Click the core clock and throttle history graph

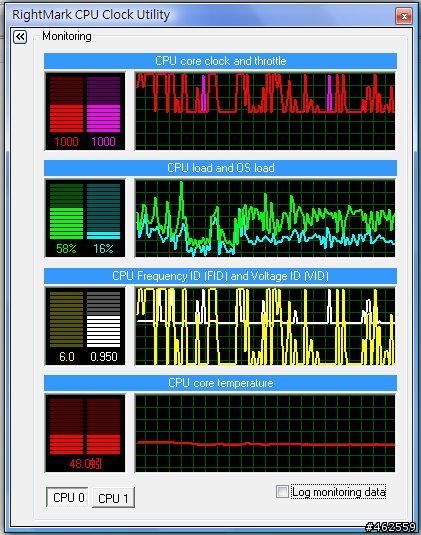(x=265, y=111)
